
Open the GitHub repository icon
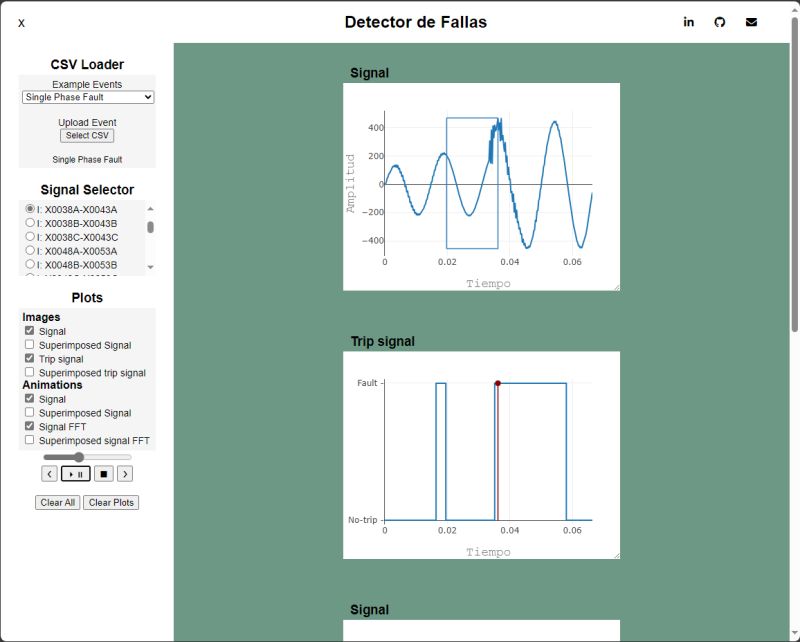719,22
